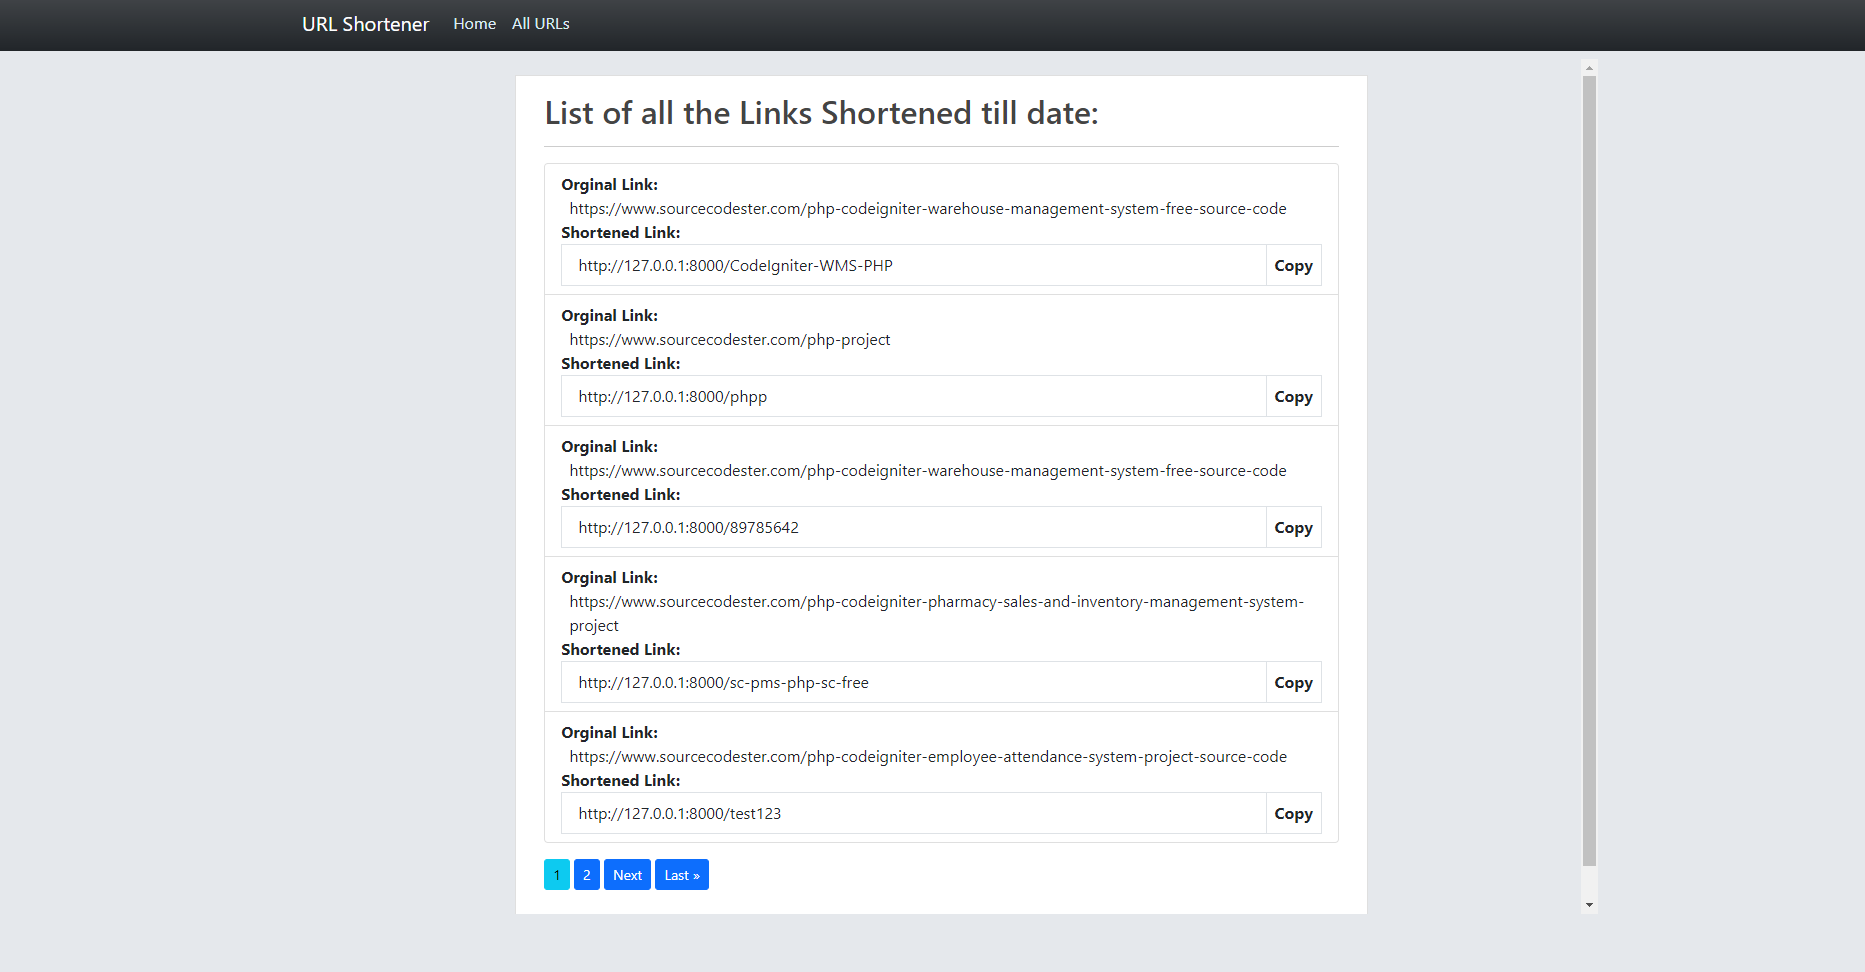Viewport: 1865px width, 972px height.
Task: Open the URL Shortener brand link
Action: click(365, 24)
